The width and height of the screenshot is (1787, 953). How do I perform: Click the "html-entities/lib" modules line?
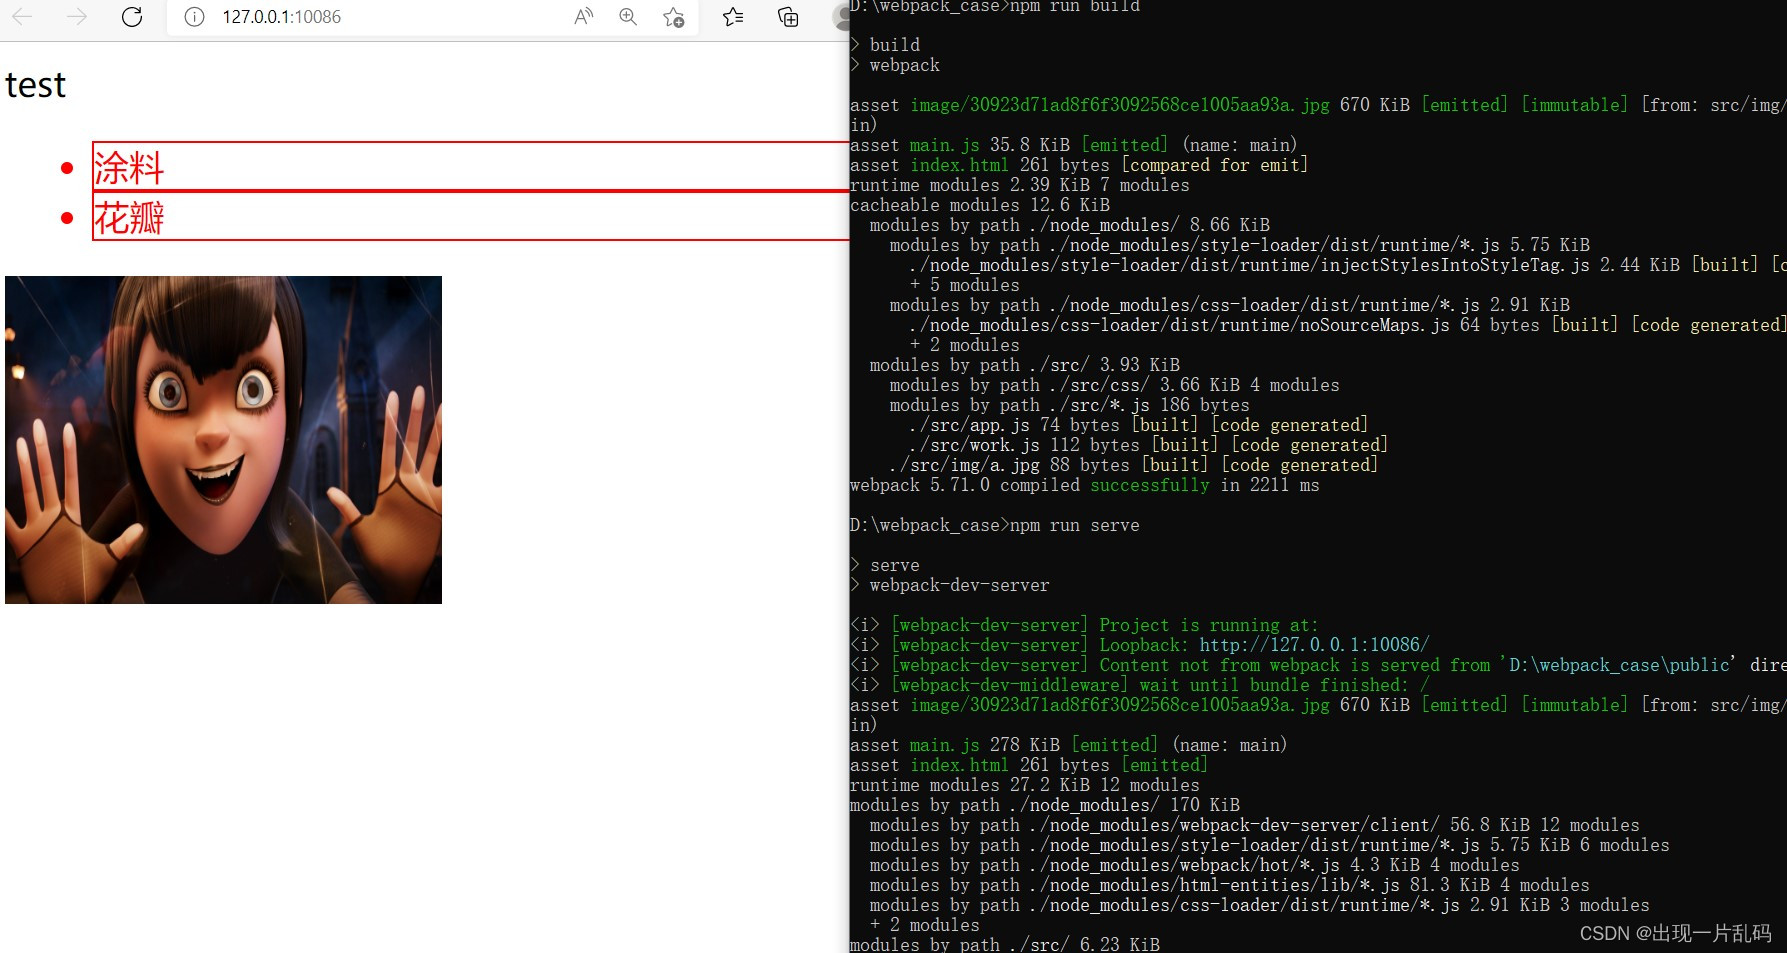pyautogui.click(x=1230, y=885)
